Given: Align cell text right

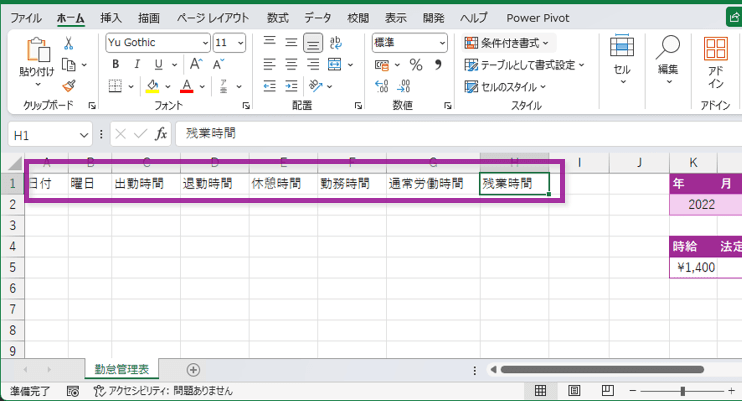Looking at the screenshot, I should click(313, 64).
